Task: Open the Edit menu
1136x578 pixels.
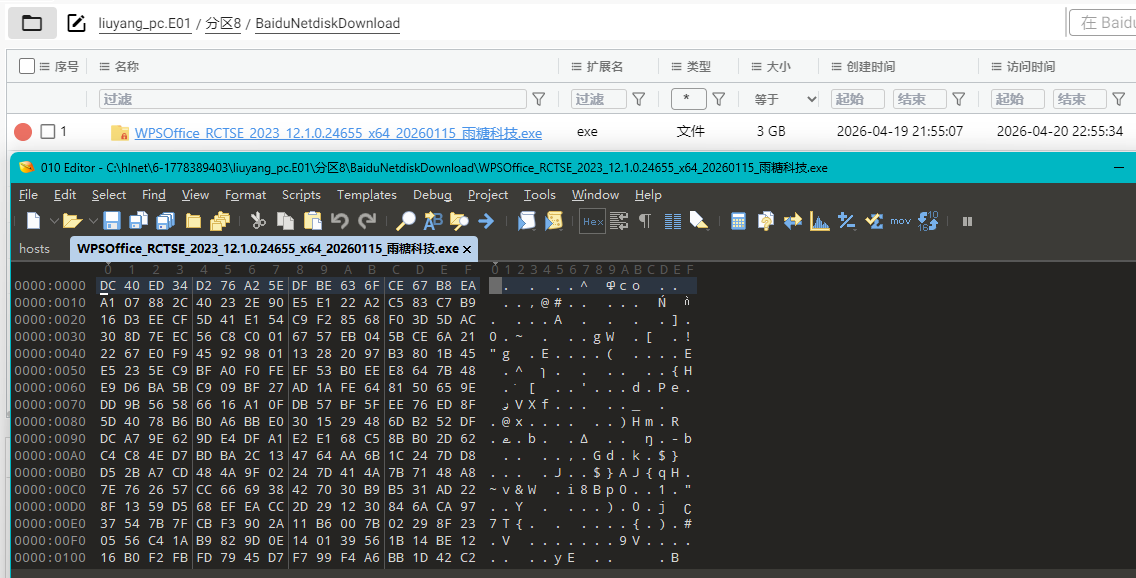Action: click(x=64, y=195)
